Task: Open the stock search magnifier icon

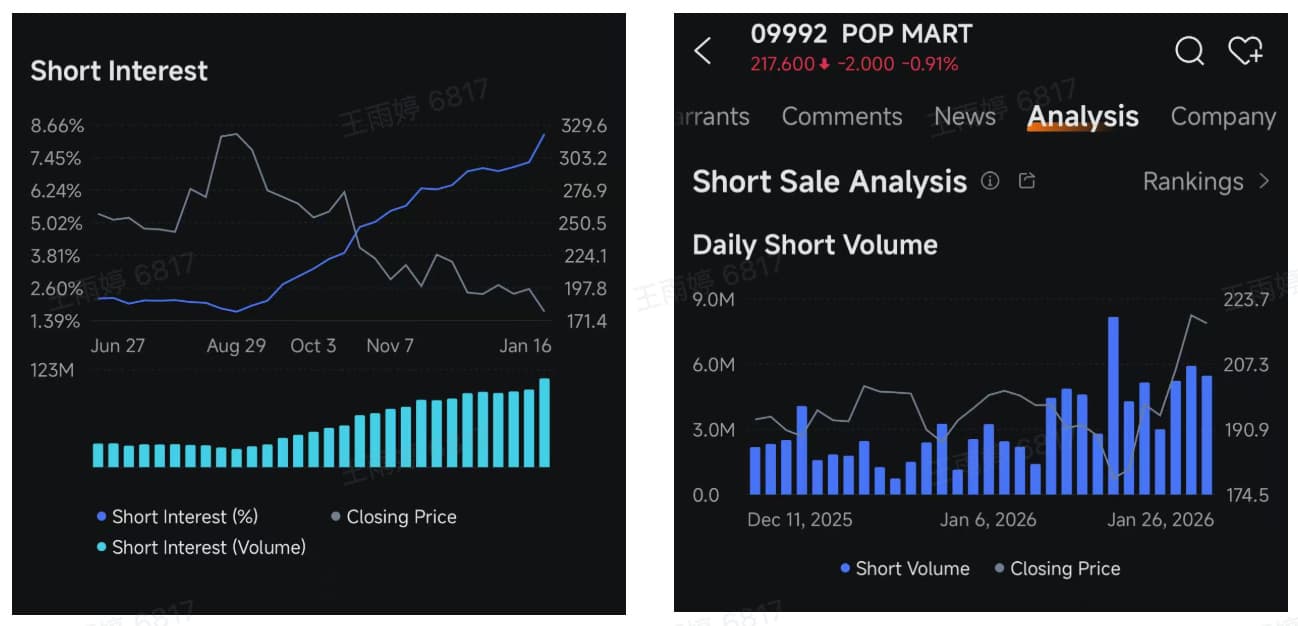Action: (x=1189, y=51)
